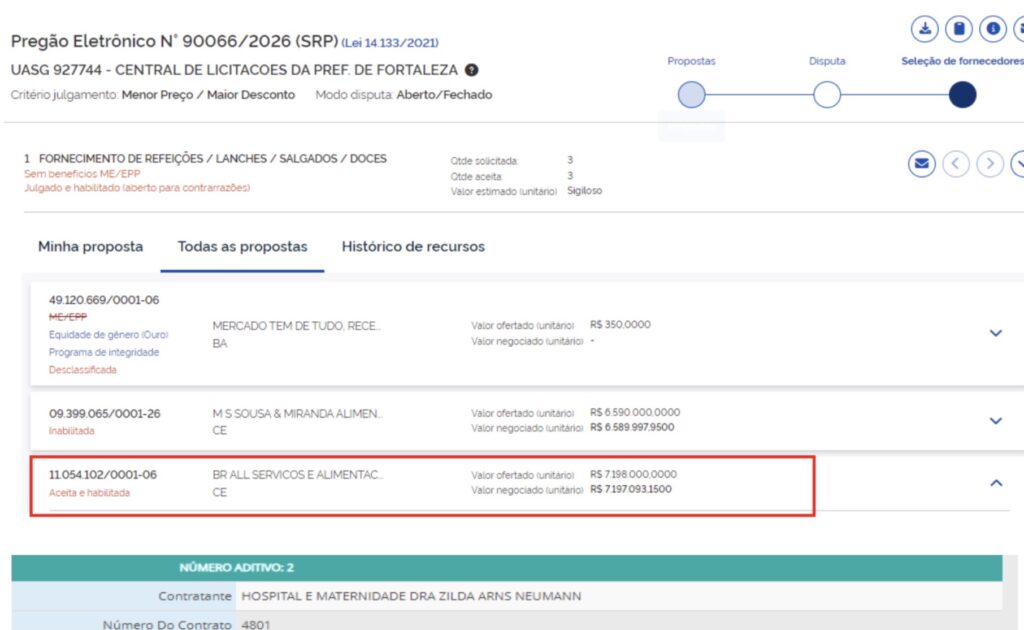Switch to the Todas as propostas tab

242,247
